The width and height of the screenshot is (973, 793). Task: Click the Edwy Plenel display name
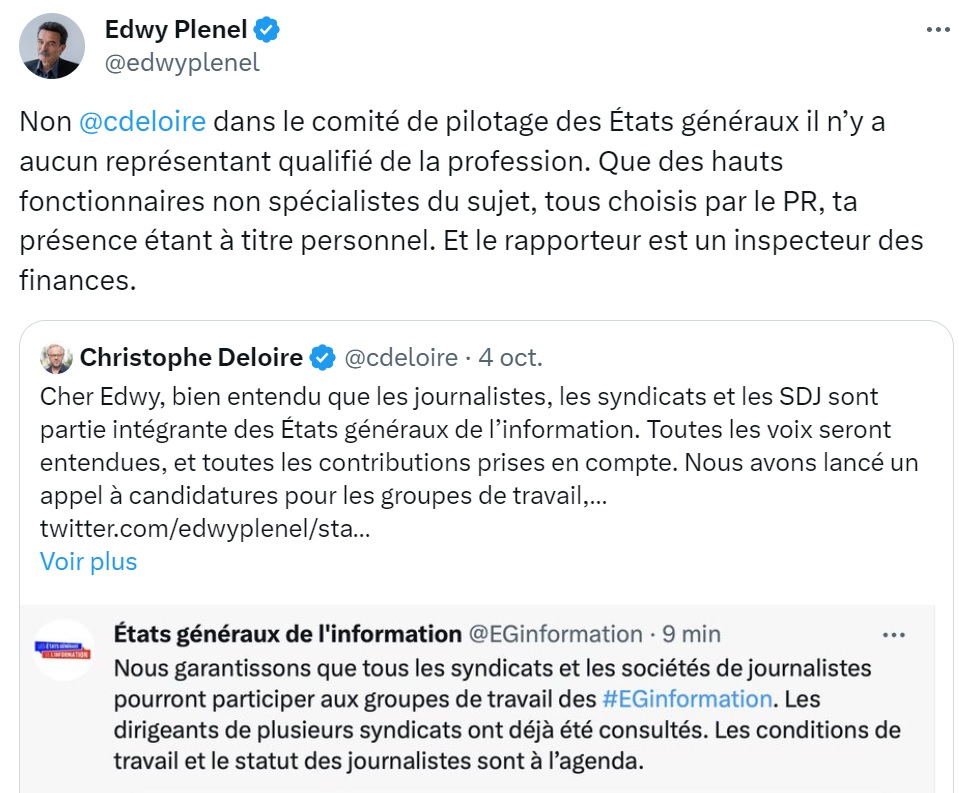click(175, 30)
